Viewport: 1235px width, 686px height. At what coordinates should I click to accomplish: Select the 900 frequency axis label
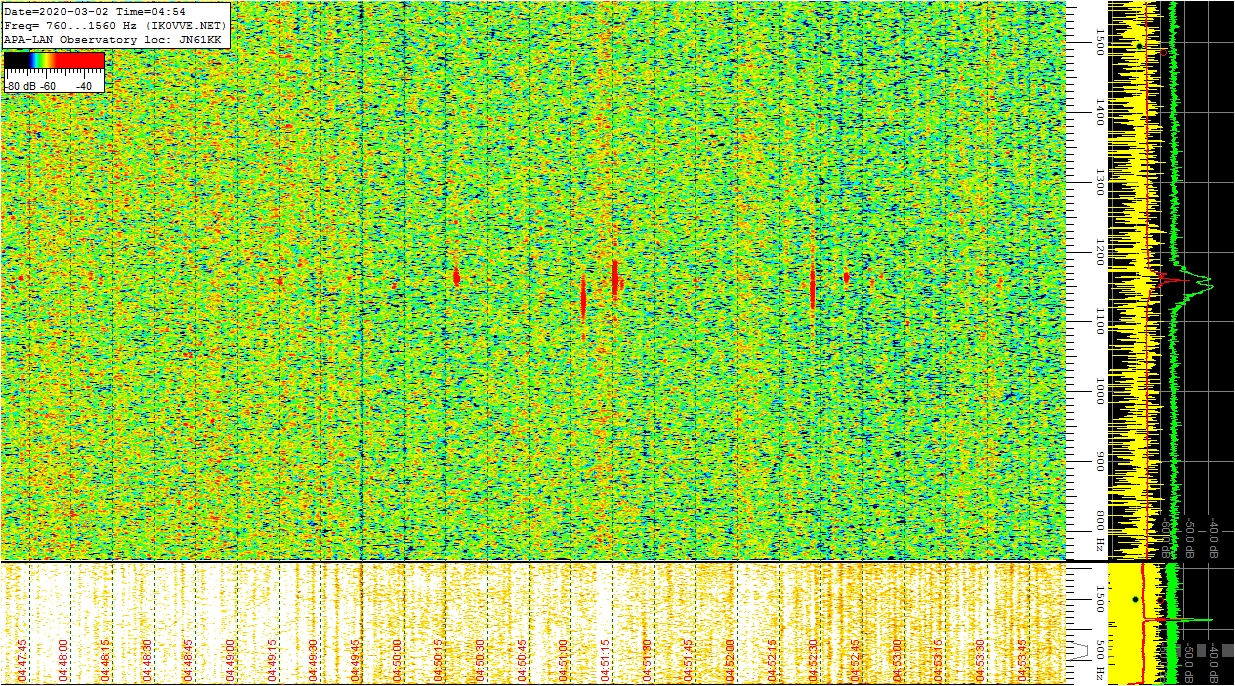click(1099, 462)
